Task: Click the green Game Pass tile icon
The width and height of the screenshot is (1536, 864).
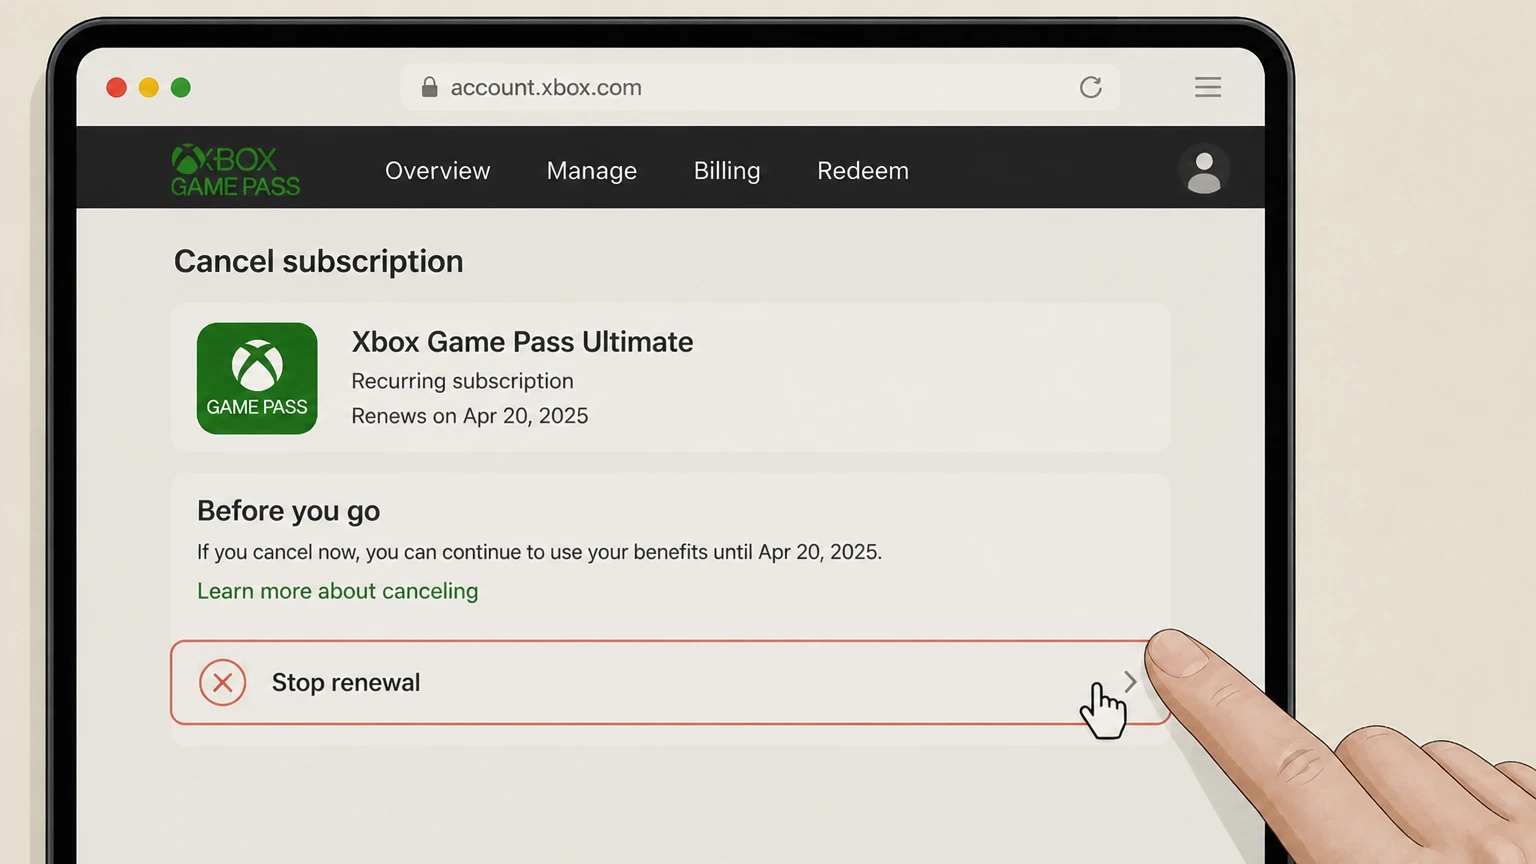Action: pos(257,378)
